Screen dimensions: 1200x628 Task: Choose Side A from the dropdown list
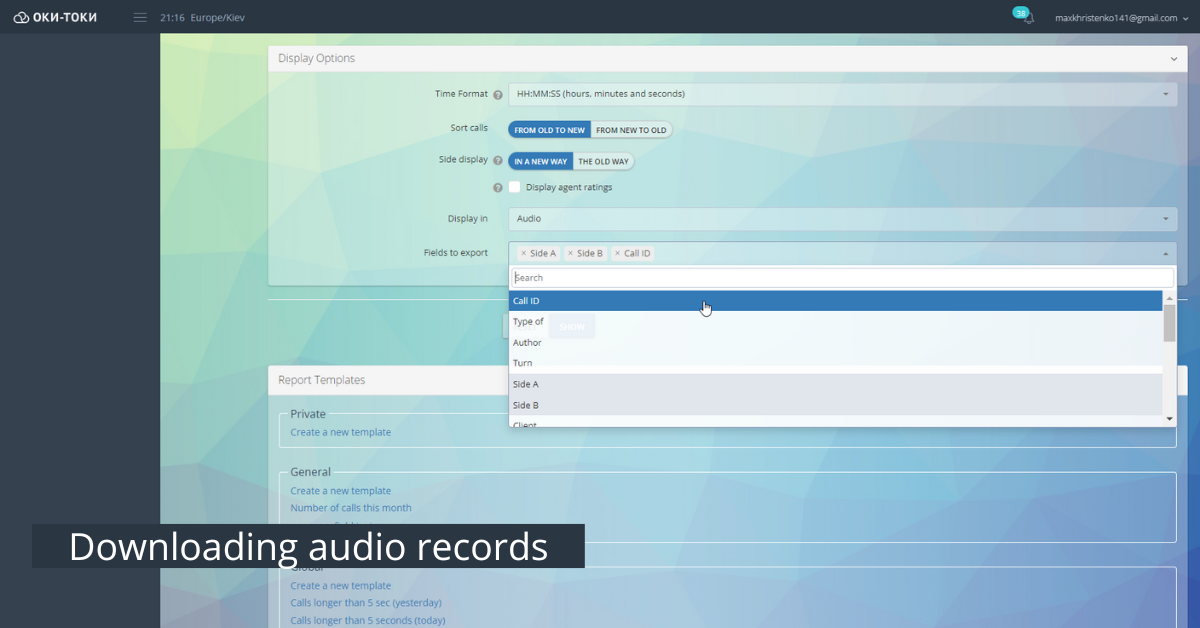[835, 384]
